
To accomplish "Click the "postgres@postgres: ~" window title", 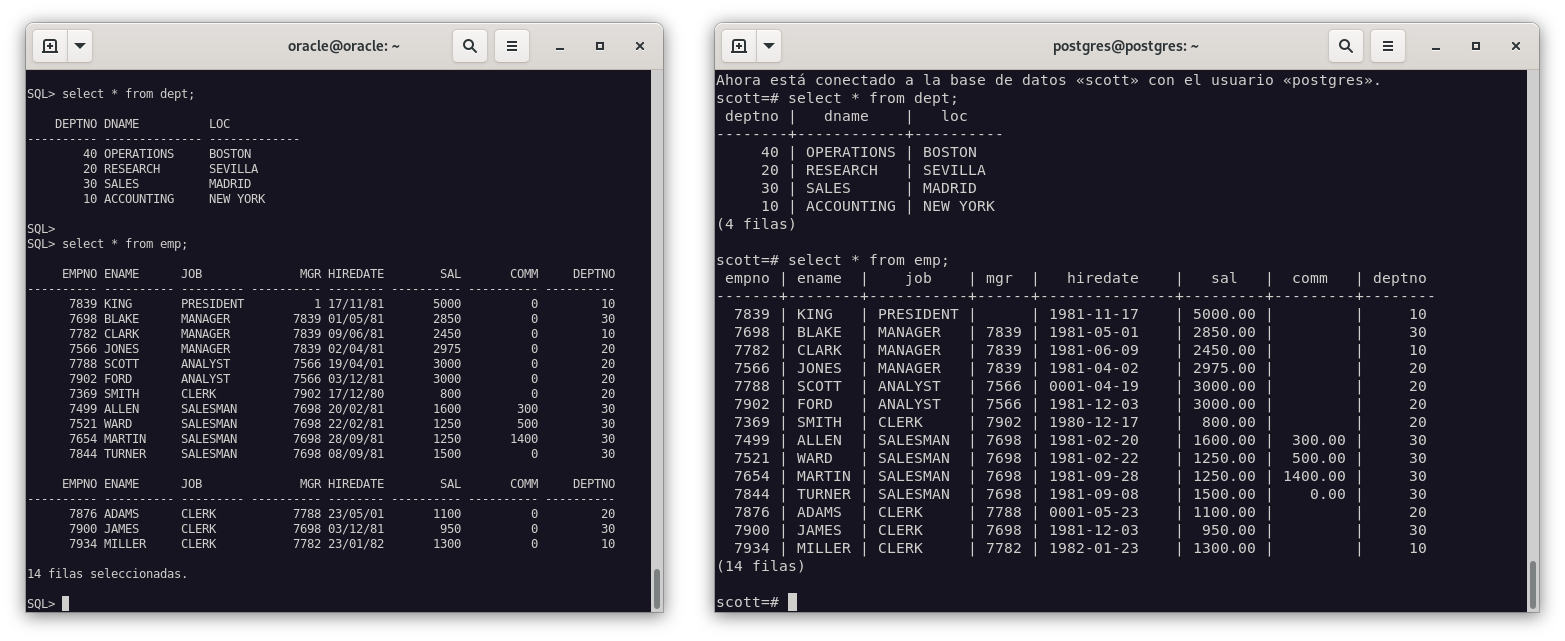I will coord(1126,46).
